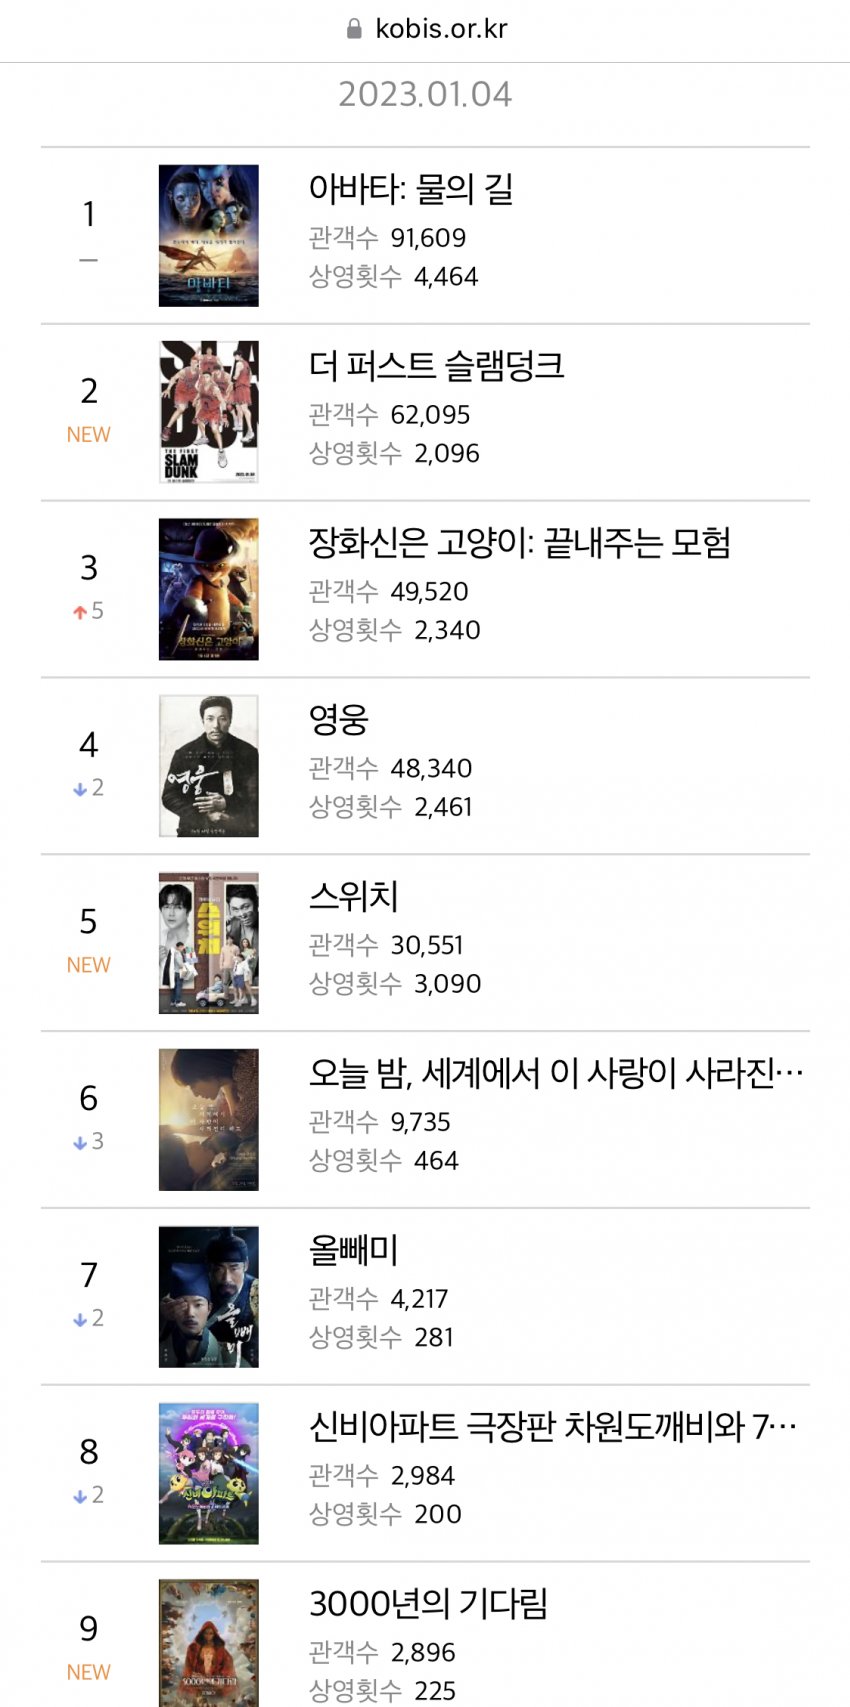This screenshot has width=850, height=1707.
Task: Tap the NEW badge under rank 2
Action: (88, 435)
